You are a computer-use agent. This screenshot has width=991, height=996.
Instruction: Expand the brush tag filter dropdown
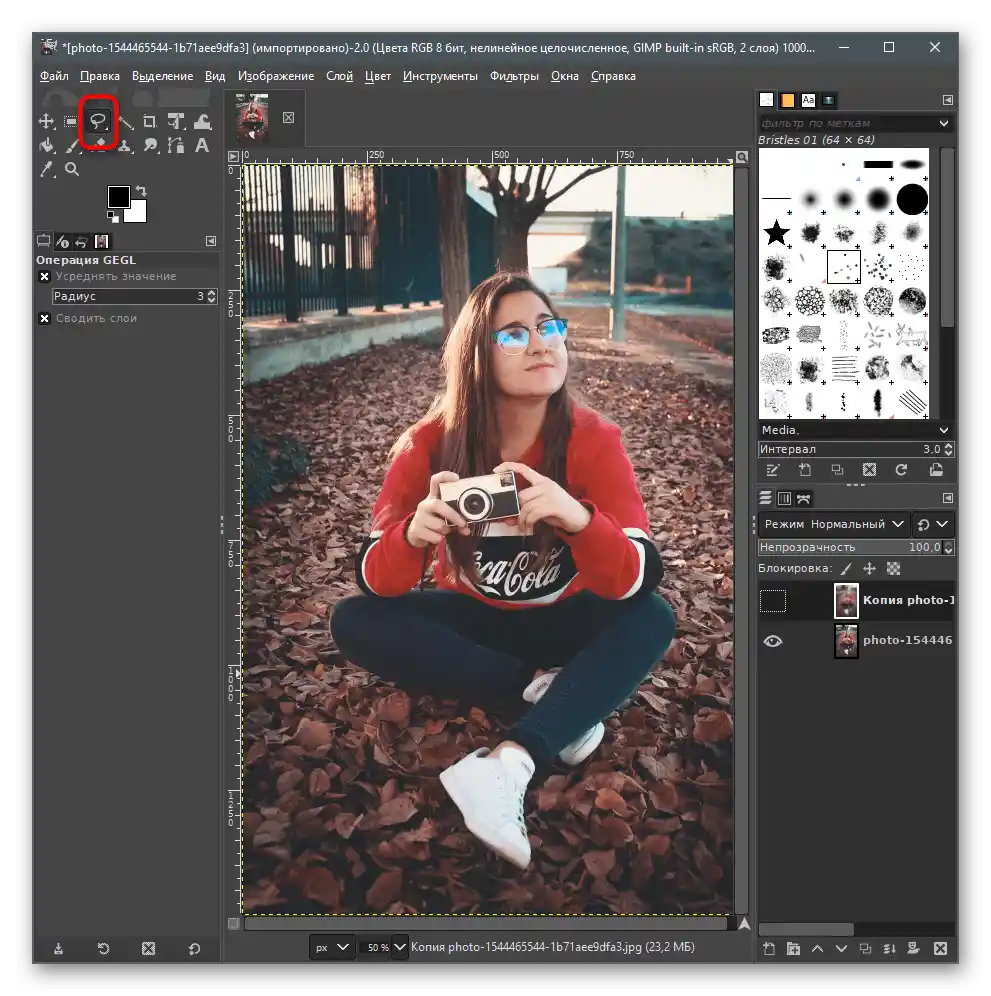click(943, 123)
